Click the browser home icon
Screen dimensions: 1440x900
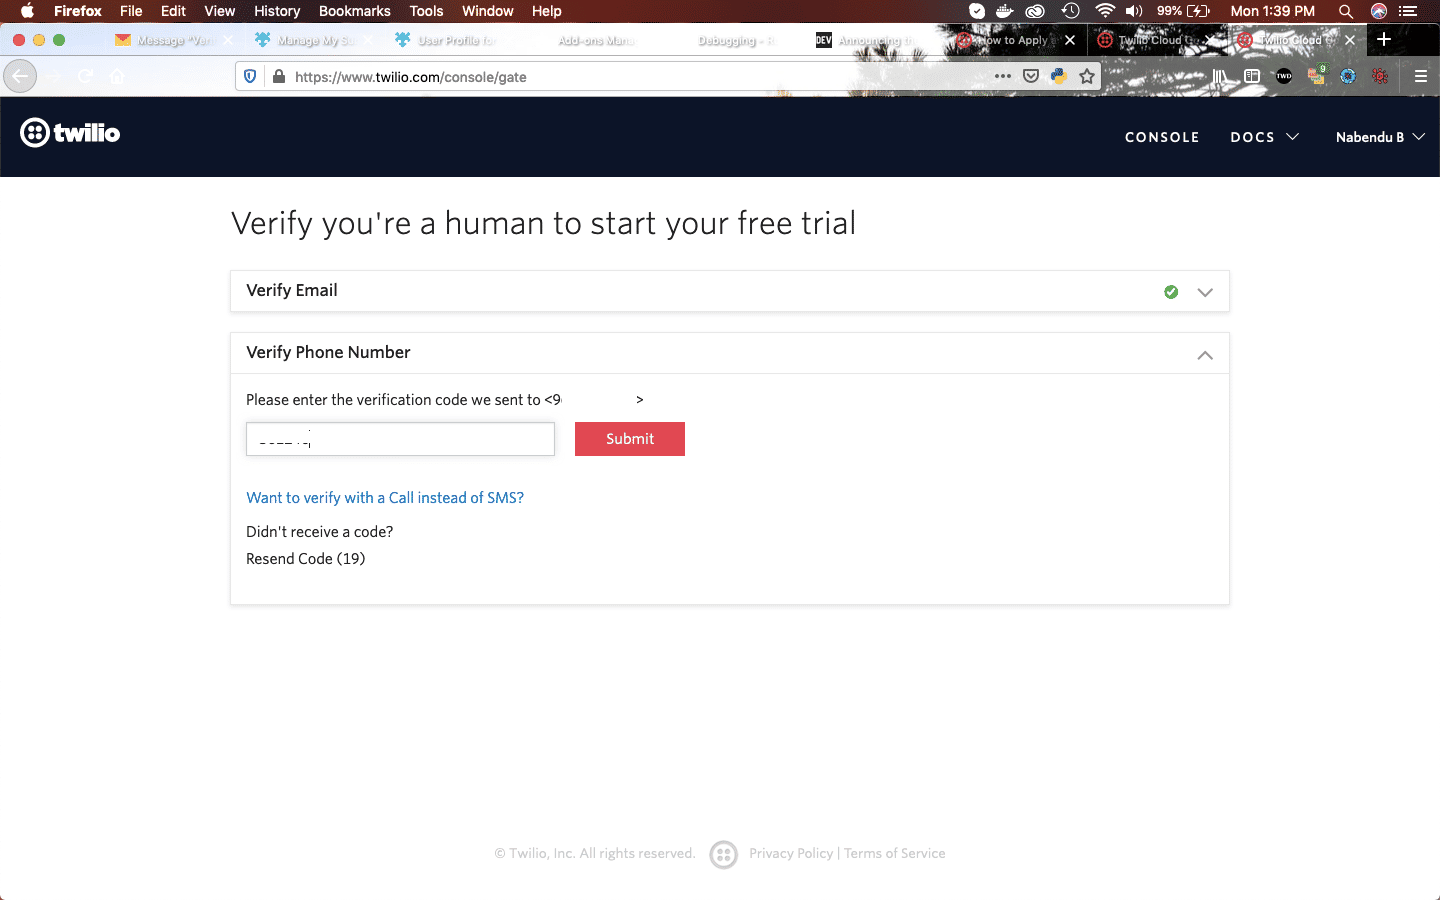117,76
